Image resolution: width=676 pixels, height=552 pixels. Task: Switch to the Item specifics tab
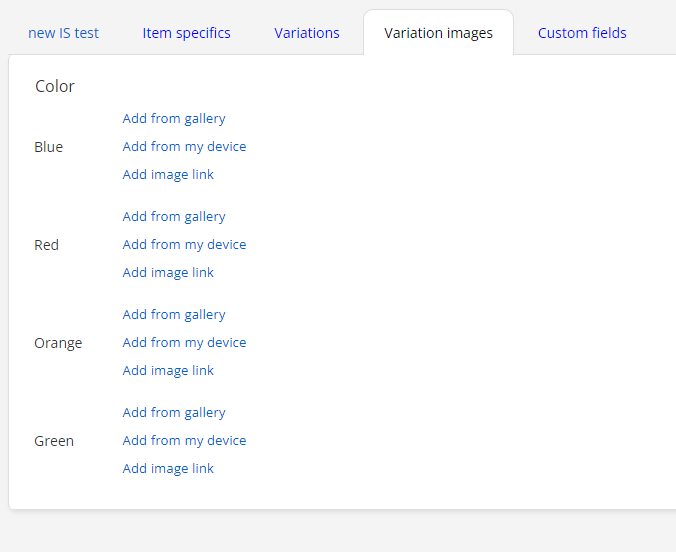point(186,33)
